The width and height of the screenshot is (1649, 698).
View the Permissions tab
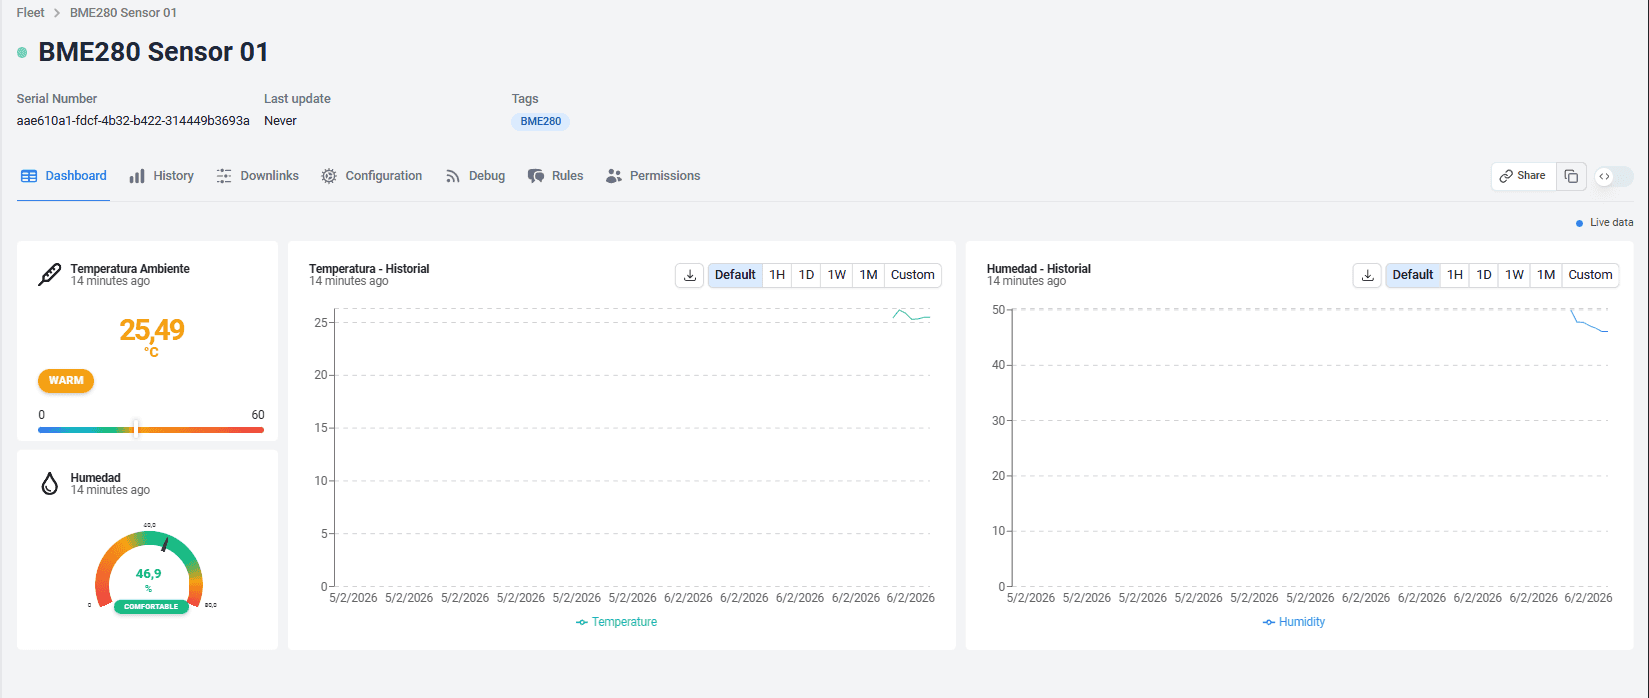point(653,176)
